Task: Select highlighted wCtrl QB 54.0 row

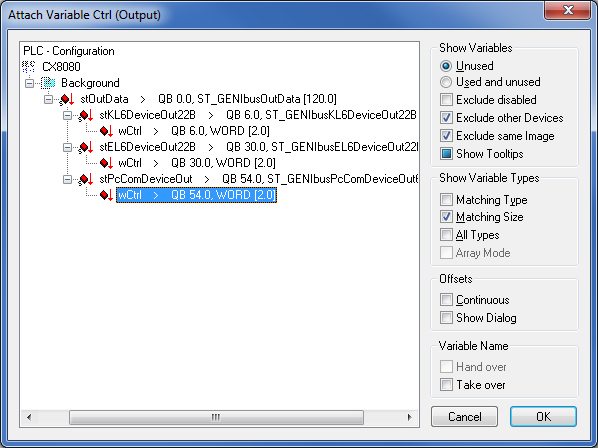Action: (x=196, y=195)
